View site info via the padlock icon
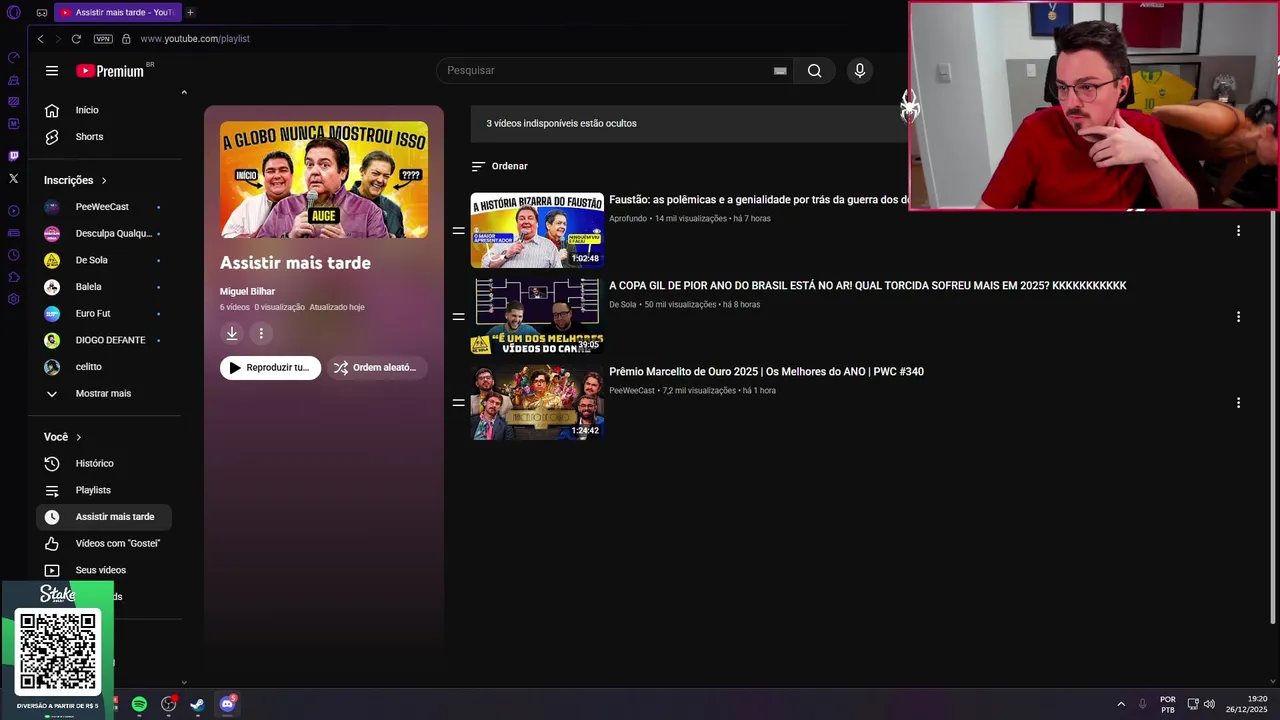Image resolution: width=1280 pixels, height=720 pixels. coord(126,39)
